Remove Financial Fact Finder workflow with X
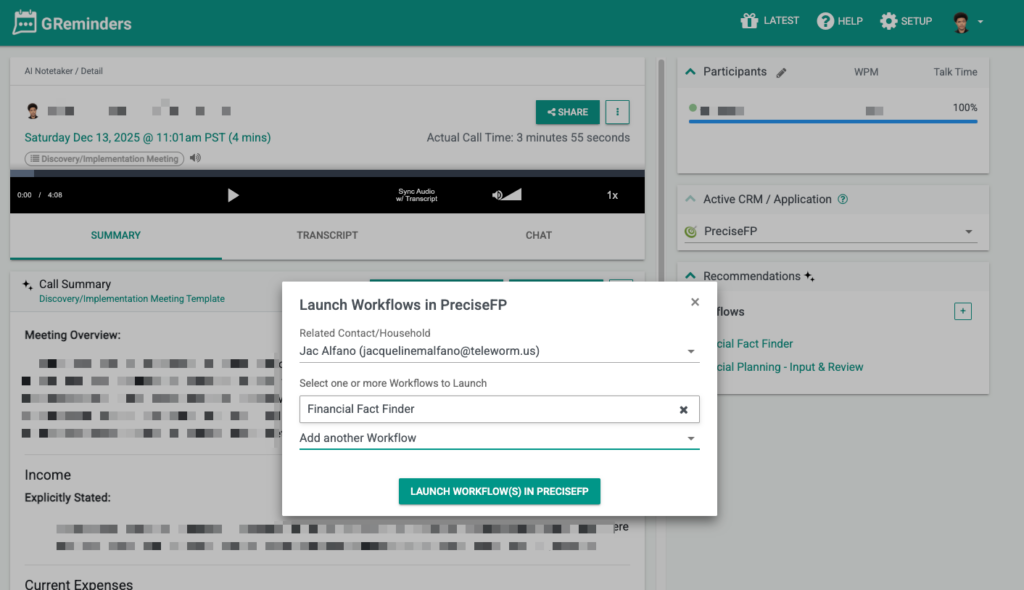This screenshot has height=590, width=1024. 684,409
